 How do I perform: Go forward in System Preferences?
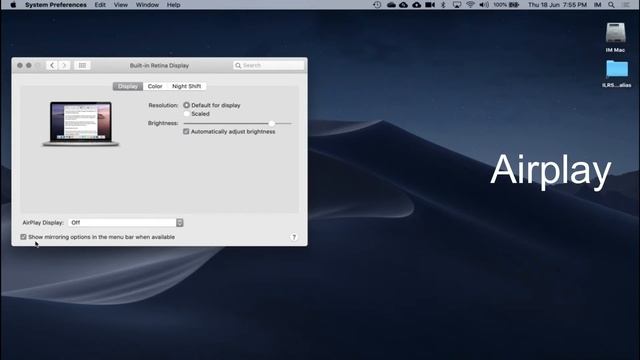[x=64, y=65]
